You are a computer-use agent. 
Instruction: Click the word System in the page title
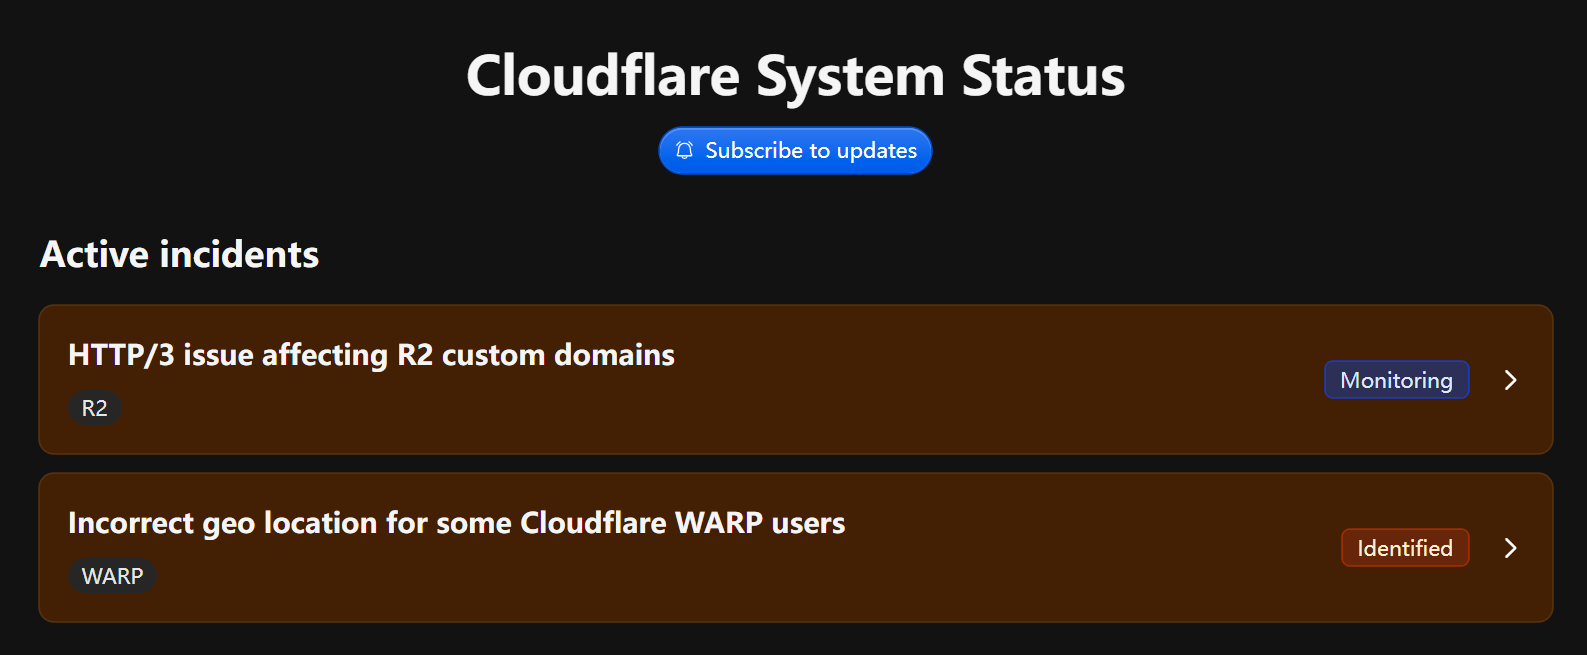coord(850,76)
